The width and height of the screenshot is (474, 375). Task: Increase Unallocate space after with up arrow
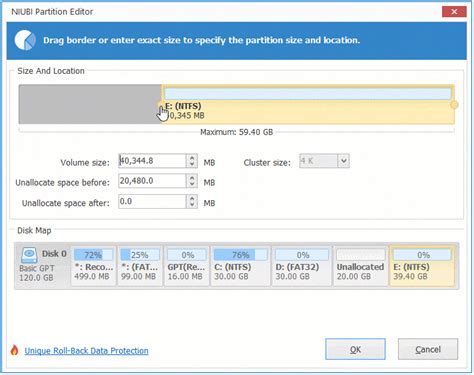tap(192, 198)
